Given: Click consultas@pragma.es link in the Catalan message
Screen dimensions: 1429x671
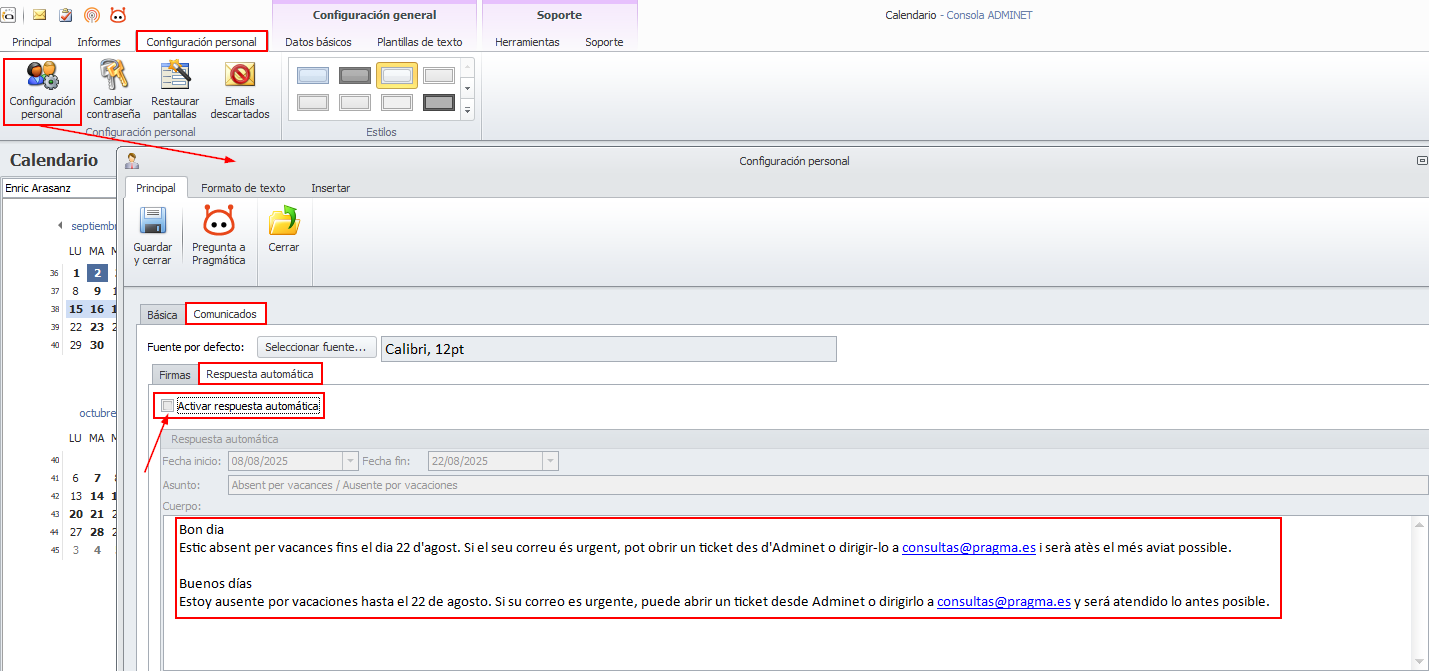Looking at the screenshot, I should tap(968, 548).
